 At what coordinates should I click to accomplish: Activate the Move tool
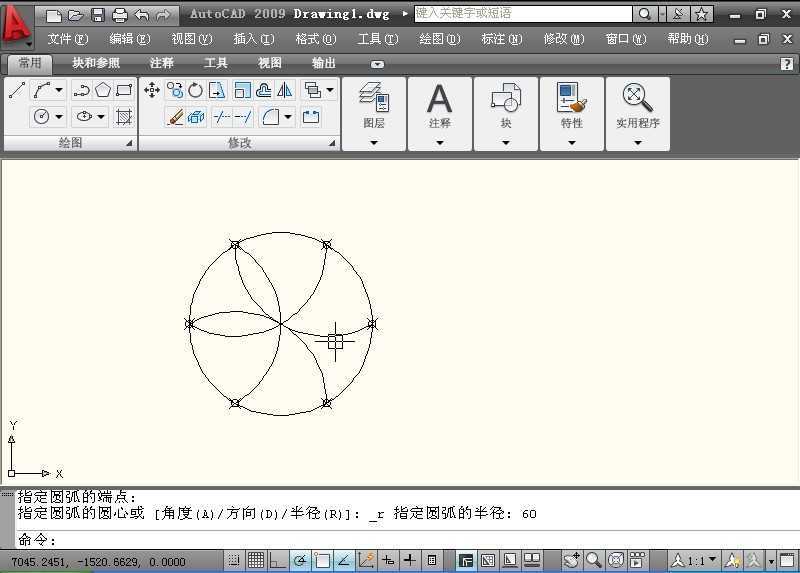click(x=152, y=91)
